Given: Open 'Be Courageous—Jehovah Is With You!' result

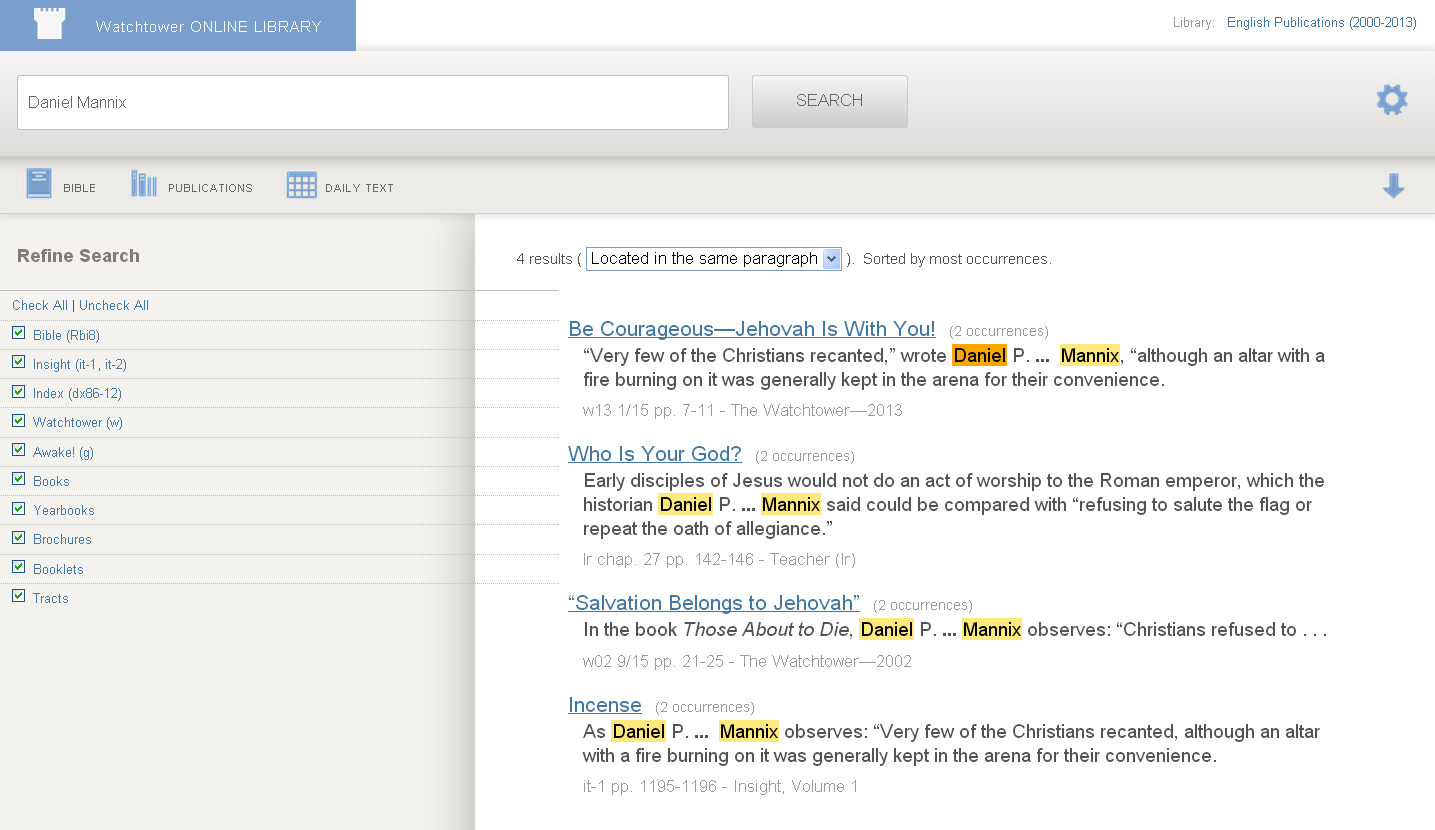Looking at the screenshot, I should 751,329.
